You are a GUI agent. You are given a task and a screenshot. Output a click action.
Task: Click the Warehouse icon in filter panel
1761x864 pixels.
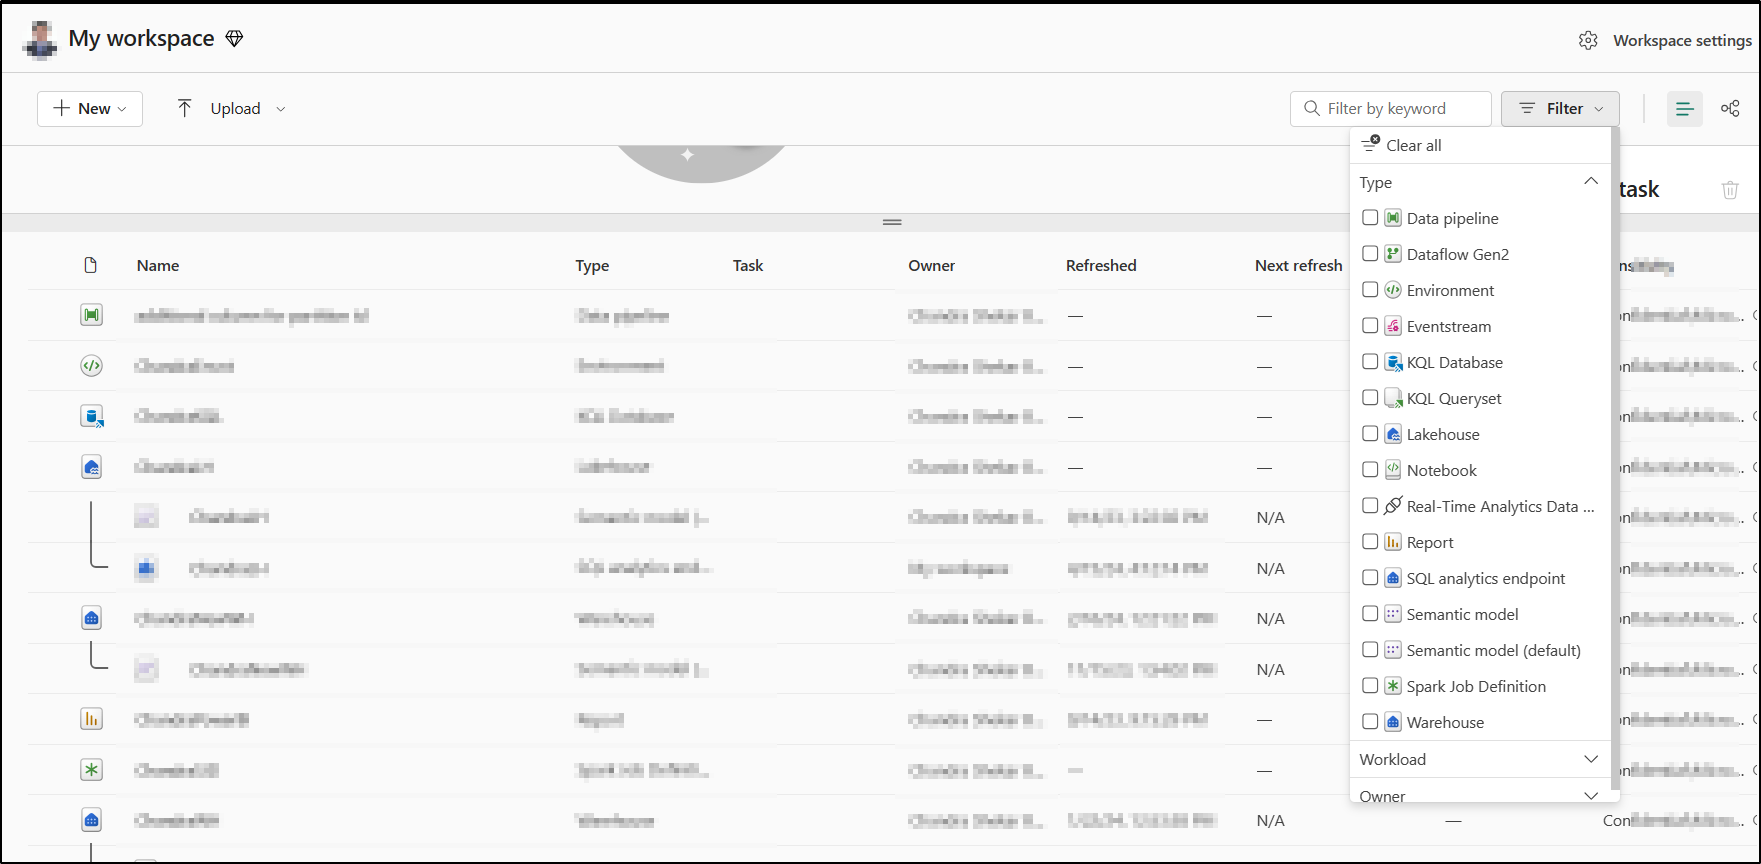(x=1393, y=722)
